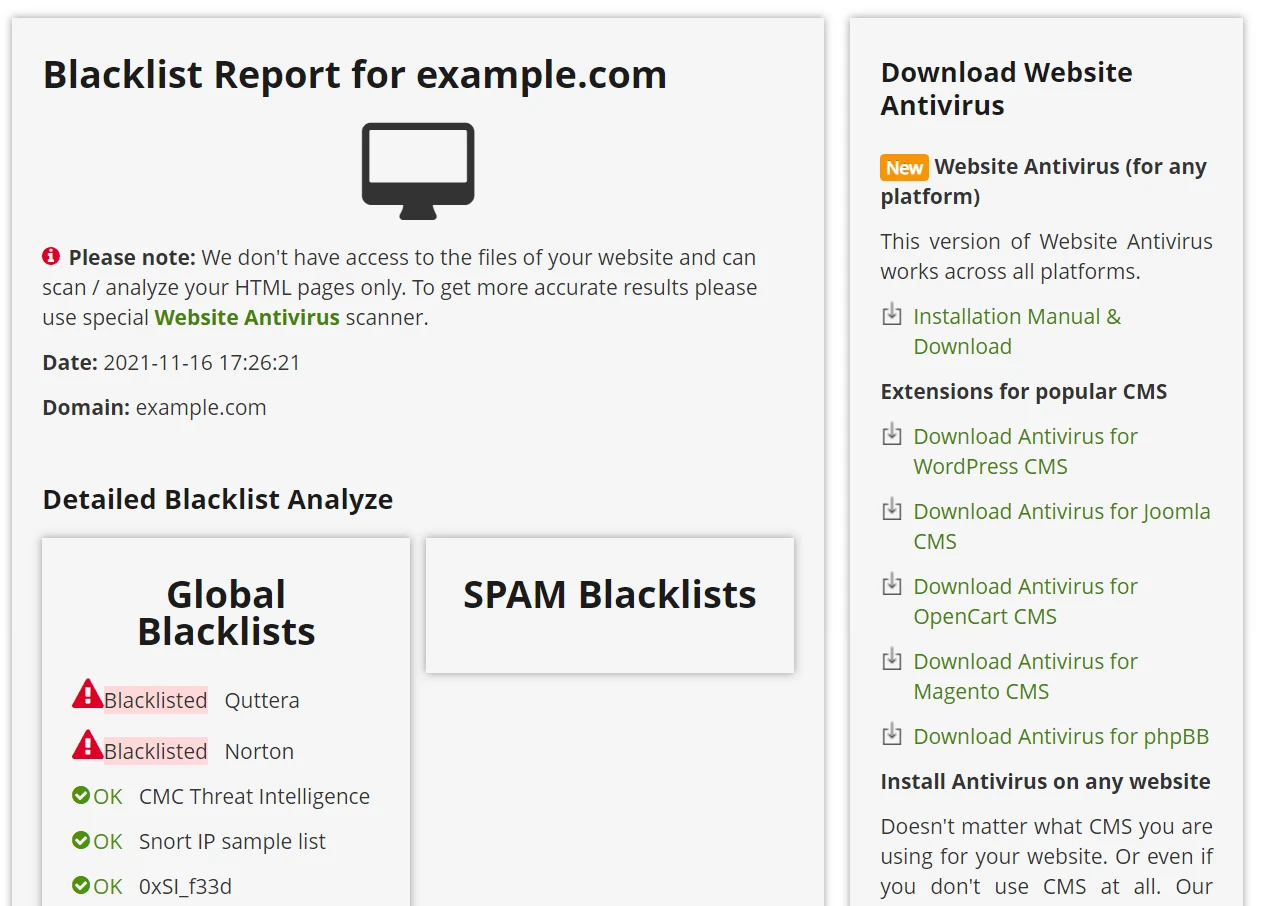Click the red info icon beside Please note
Image resolution: width=1262 pixels, height=906 pixels.
(51, 257)
